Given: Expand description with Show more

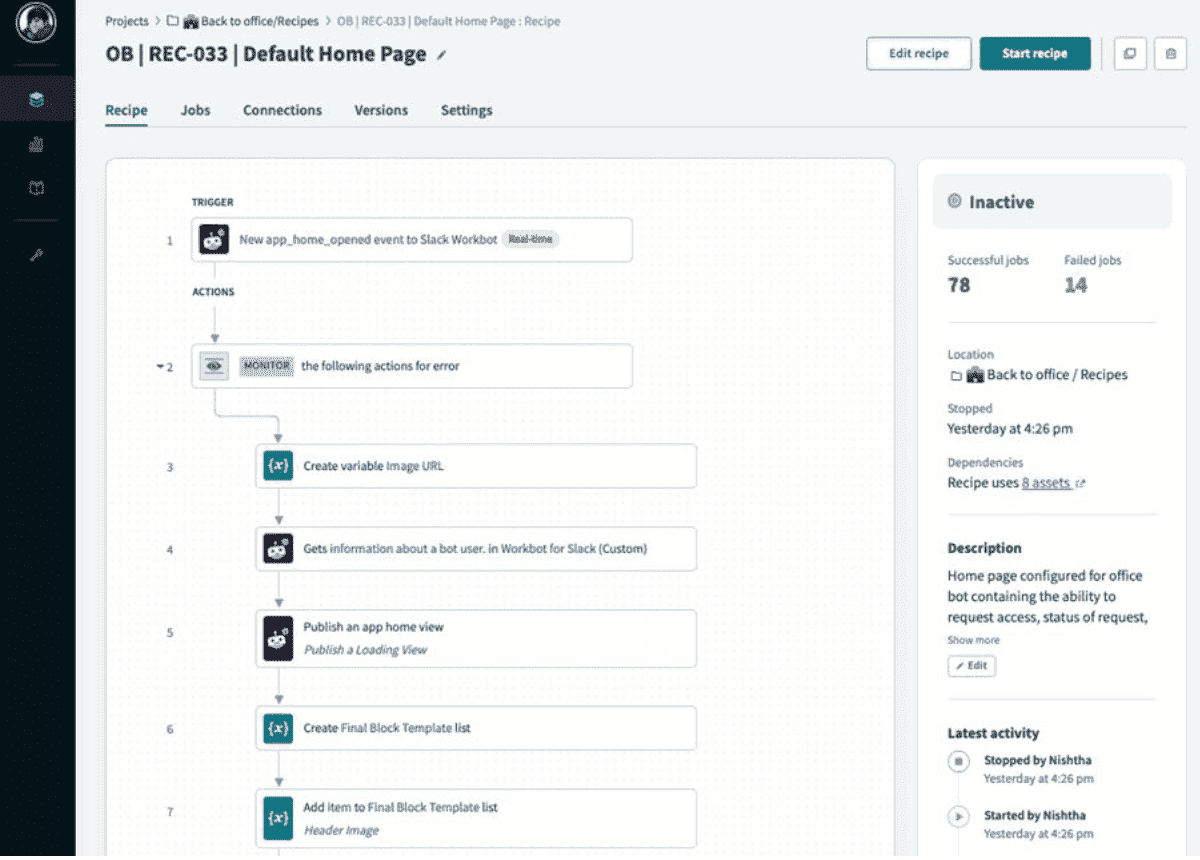Looking at the screenshot, I should click(x=973, y=640).
